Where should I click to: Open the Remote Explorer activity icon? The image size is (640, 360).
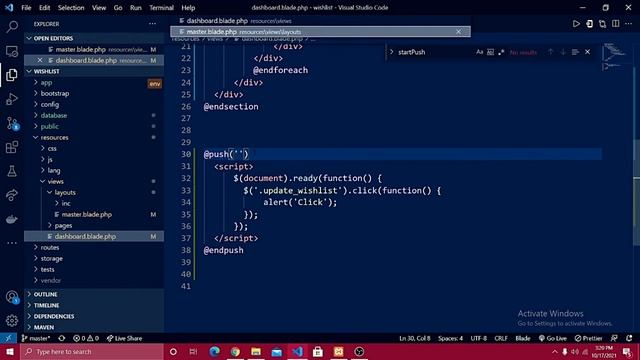pyautogui.click(x=12, y=51)
